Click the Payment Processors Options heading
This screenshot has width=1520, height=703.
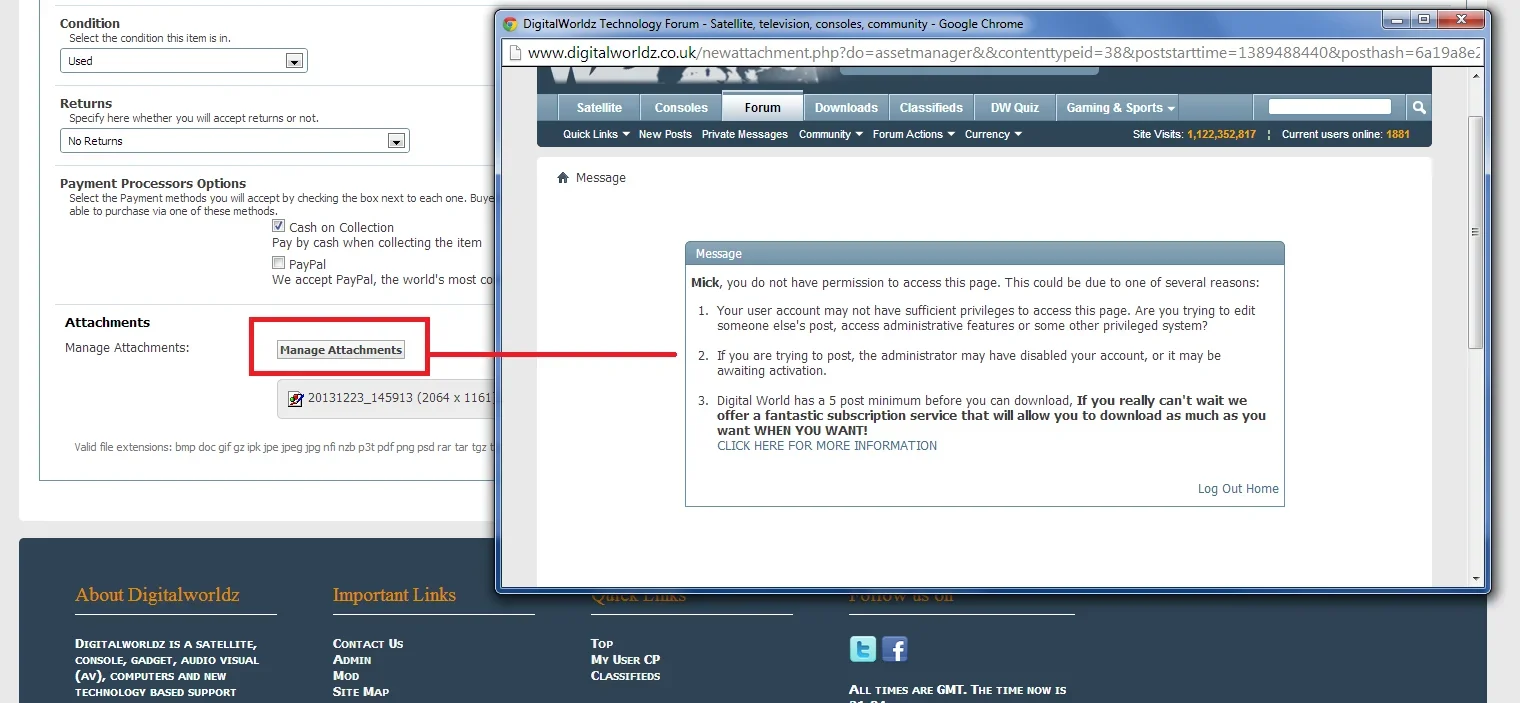(153, 184)
